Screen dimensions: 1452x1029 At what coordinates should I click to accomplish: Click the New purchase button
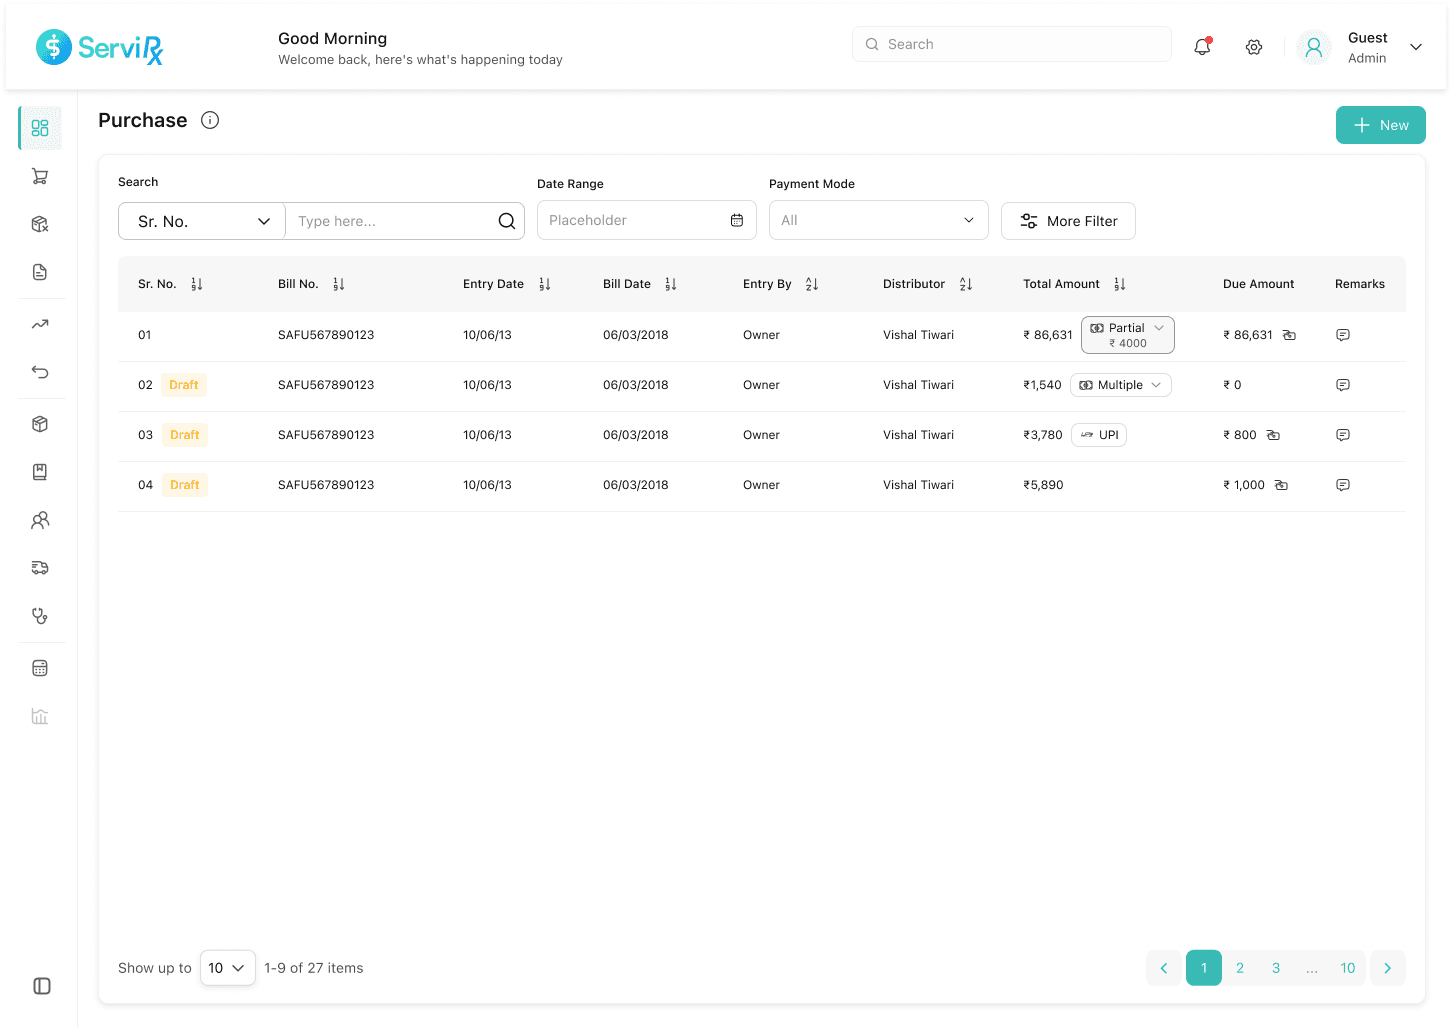pyautogui.click(x=1380, y=125)
